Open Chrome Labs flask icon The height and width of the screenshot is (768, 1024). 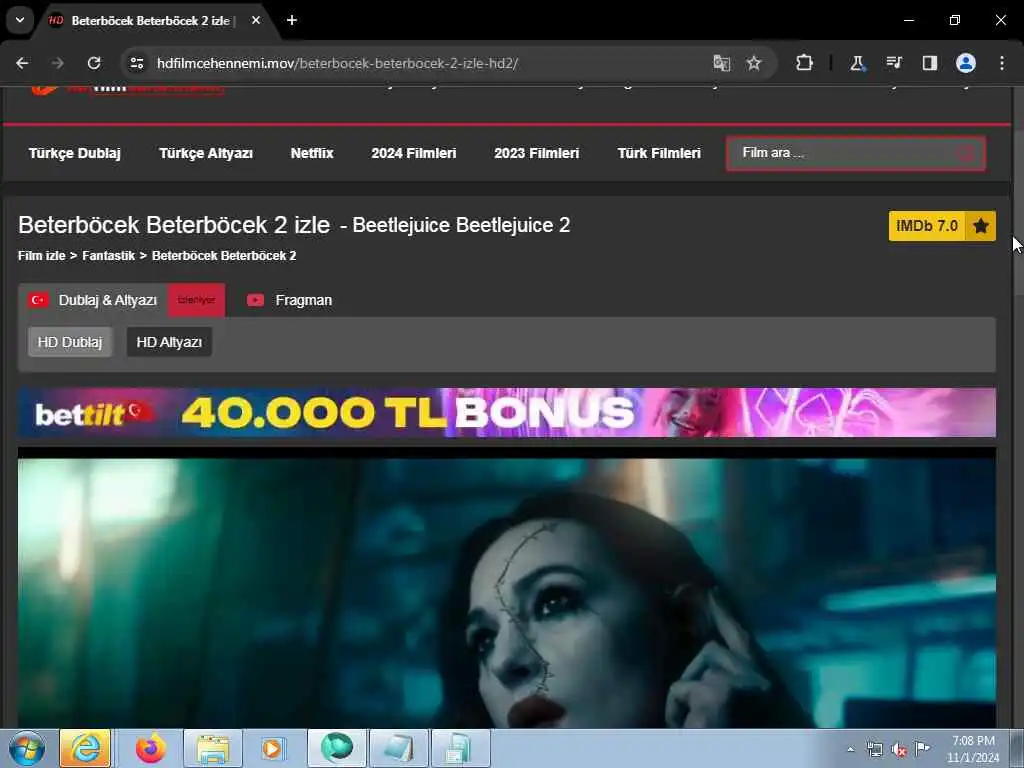click(857, 63)
